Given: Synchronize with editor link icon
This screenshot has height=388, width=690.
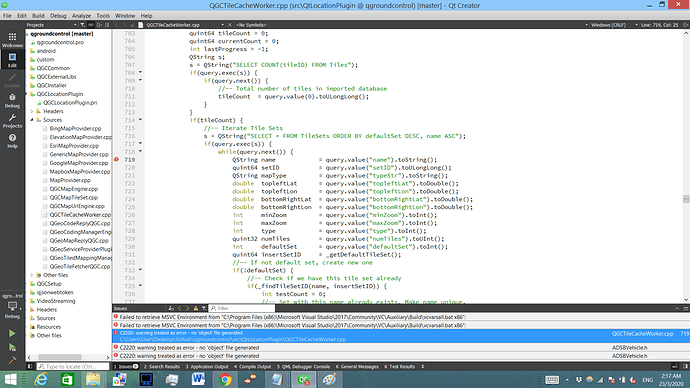Looking at the screenshot, I should pyautogui.click(x=91, y=25).
